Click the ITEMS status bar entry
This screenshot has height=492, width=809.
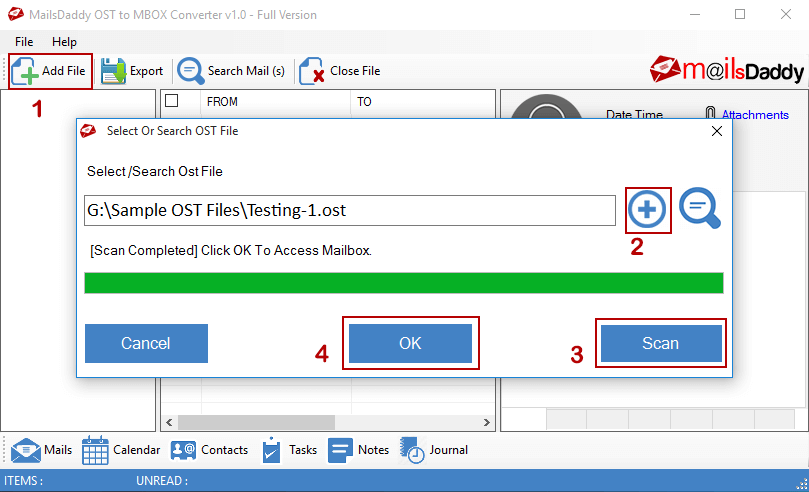click(23, 481)
